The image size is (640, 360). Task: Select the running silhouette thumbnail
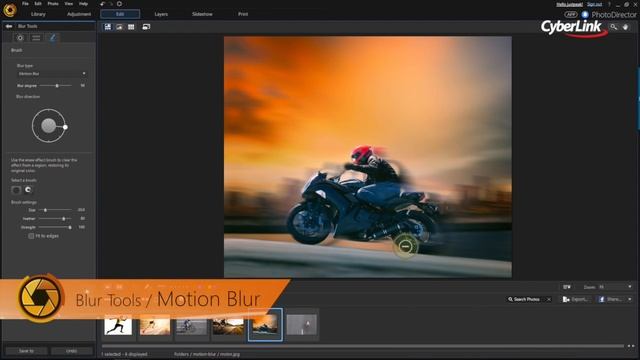point(118,325)
